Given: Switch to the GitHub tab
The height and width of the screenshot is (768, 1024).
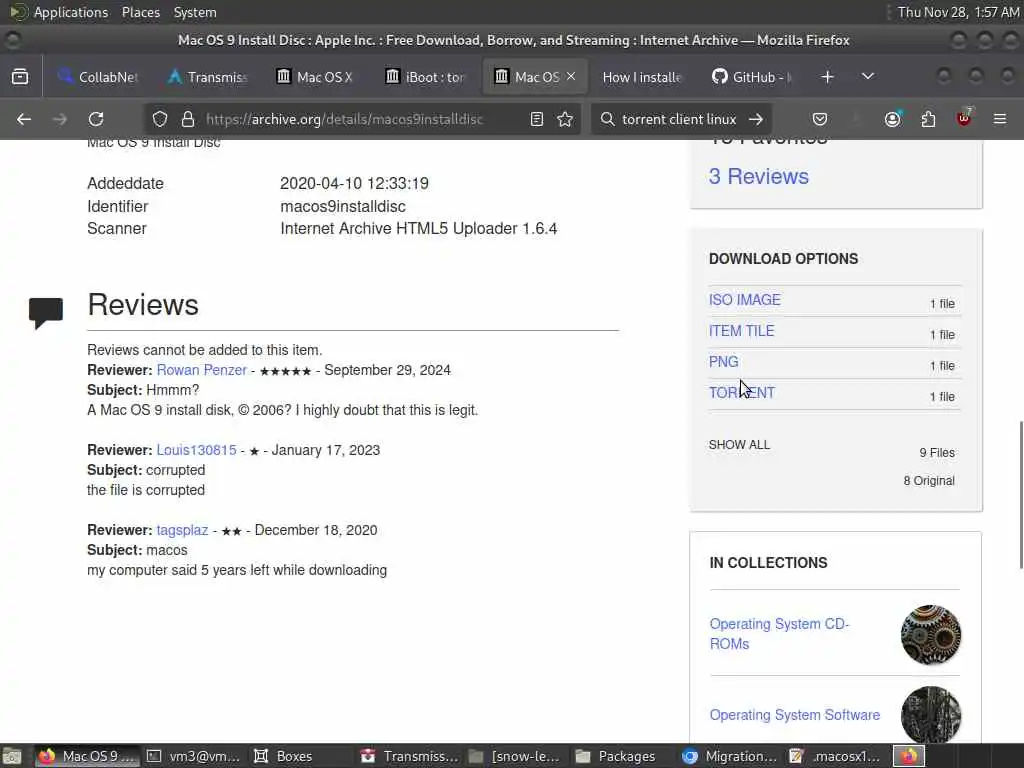Looking at the screenshot, I should point(752,76).
